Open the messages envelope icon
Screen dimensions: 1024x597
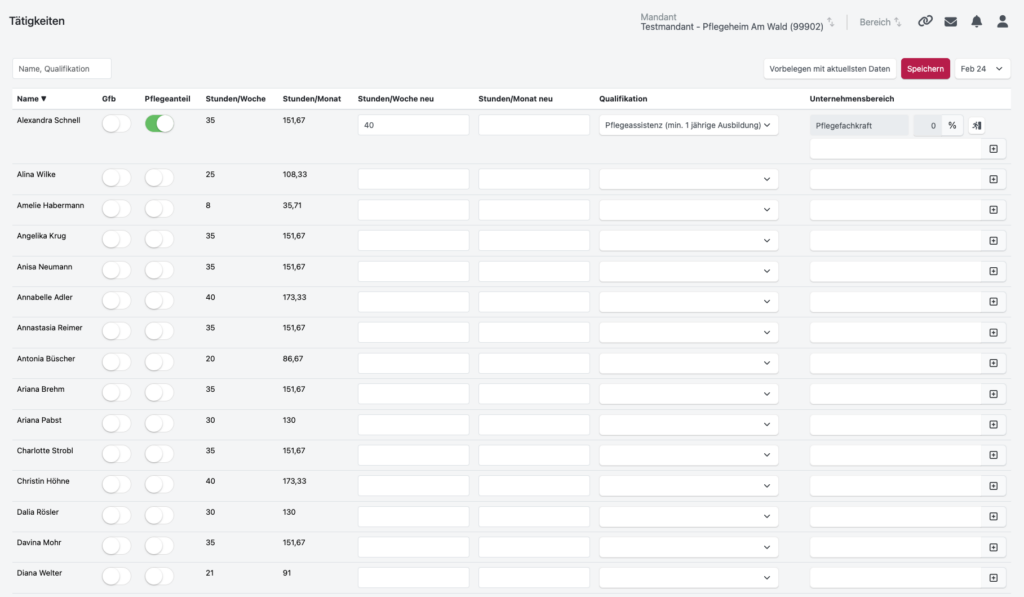pyautogui.click(x=951, y=22)
